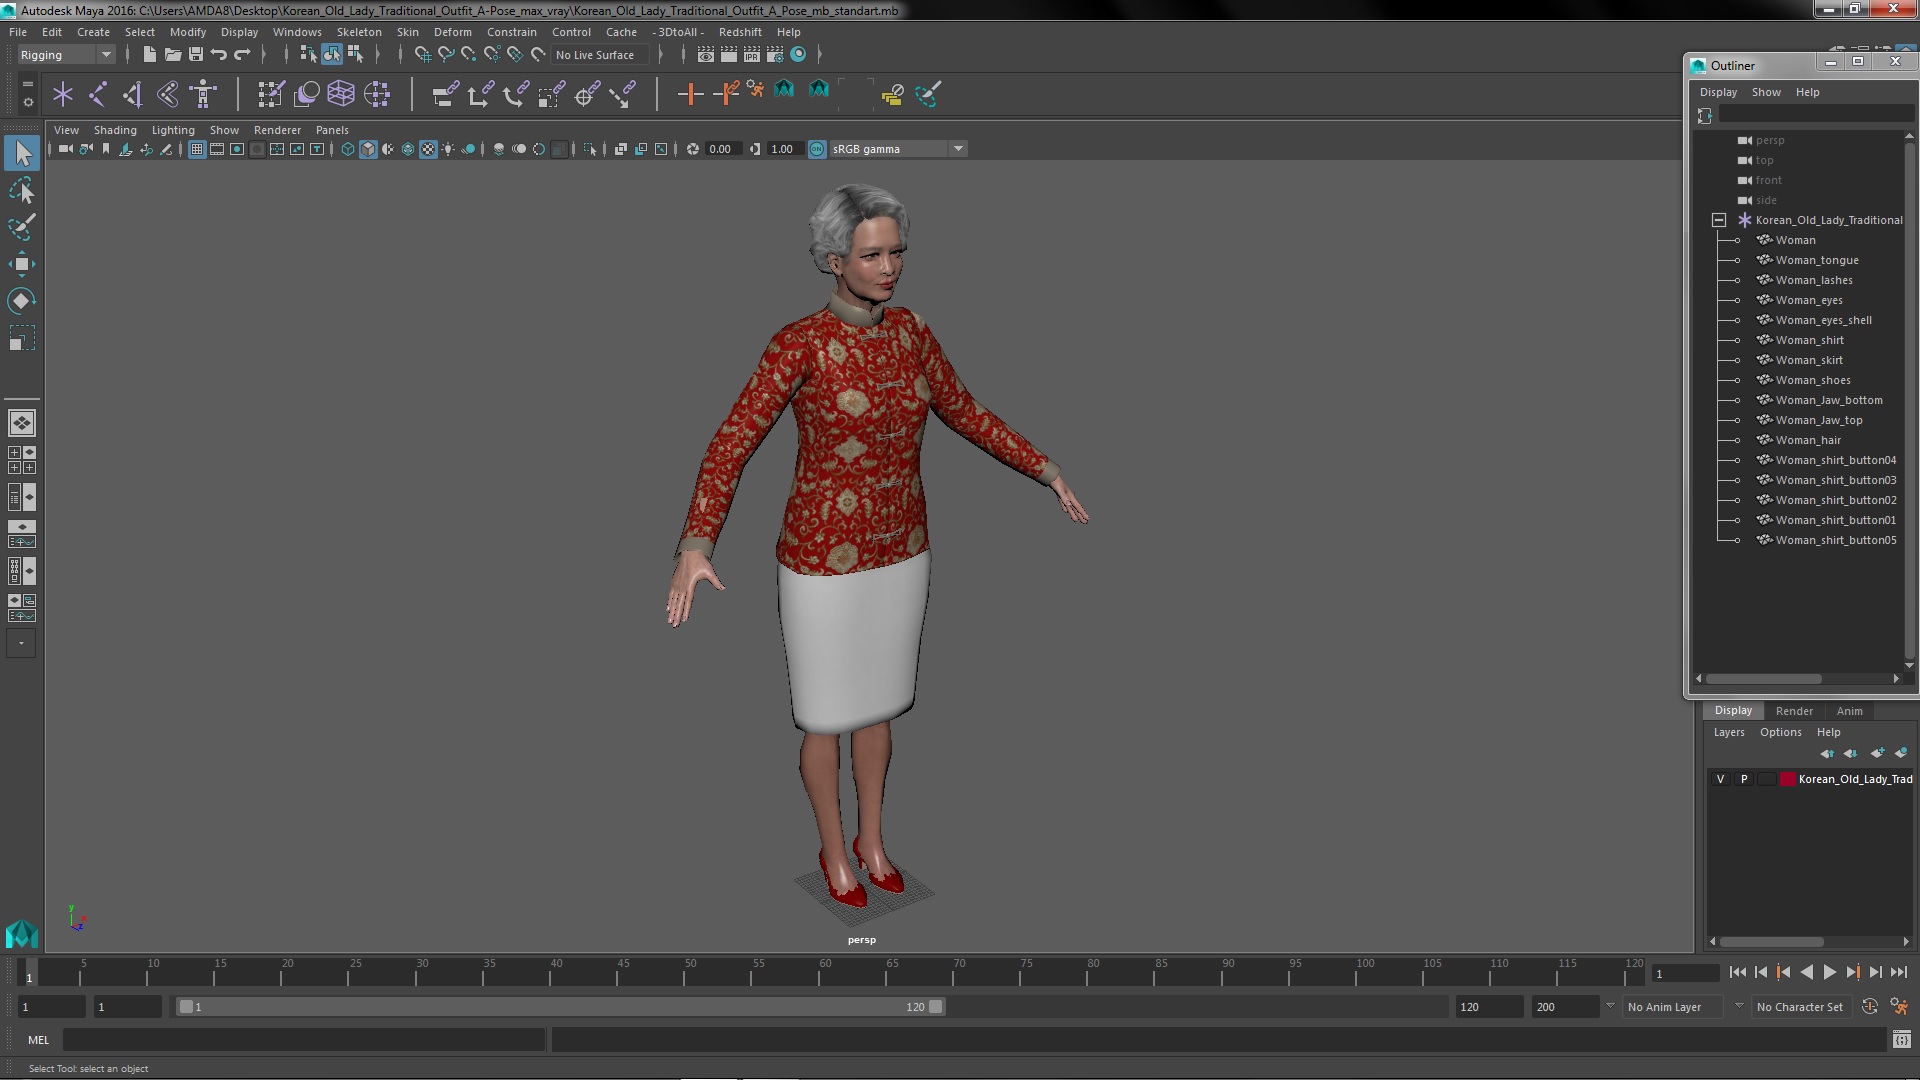Click the New Scene icon
Image resolution: width=1920 pixels, height=1080 pixels.
(x=149, y=55)
